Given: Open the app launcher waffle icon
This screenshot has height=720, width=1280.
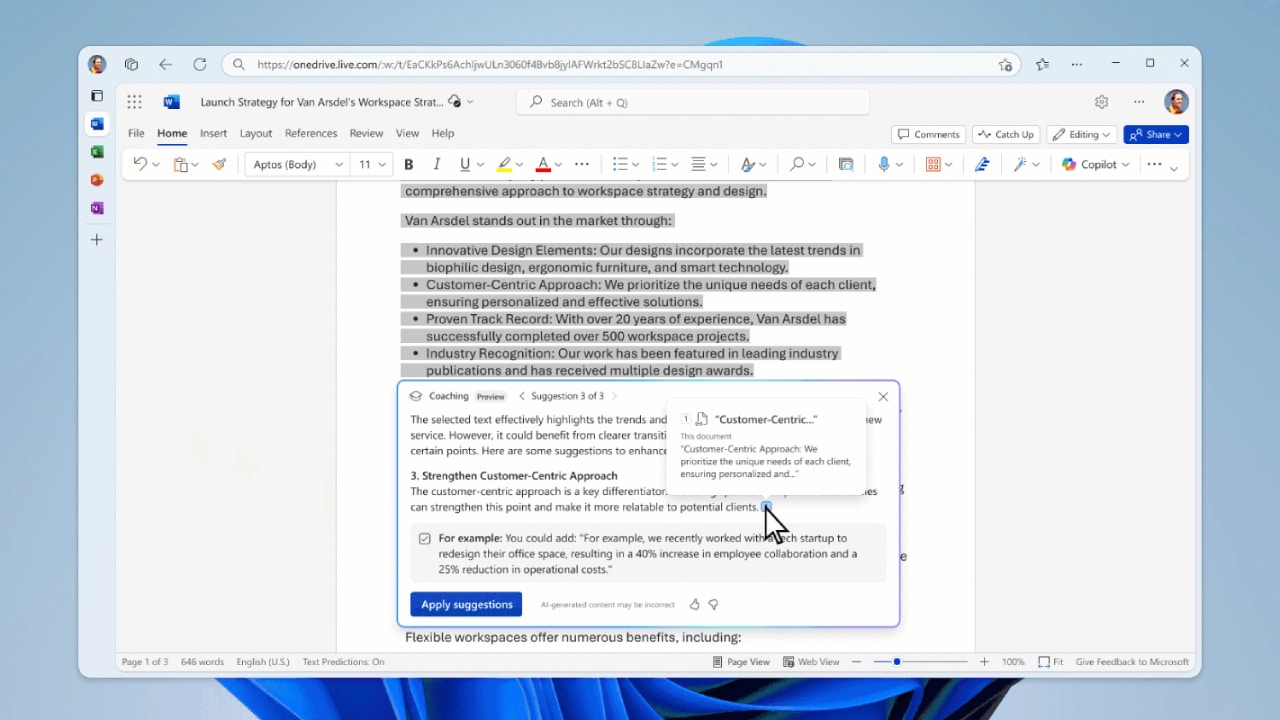Looking at the screenshot, I should coord(135,102).
